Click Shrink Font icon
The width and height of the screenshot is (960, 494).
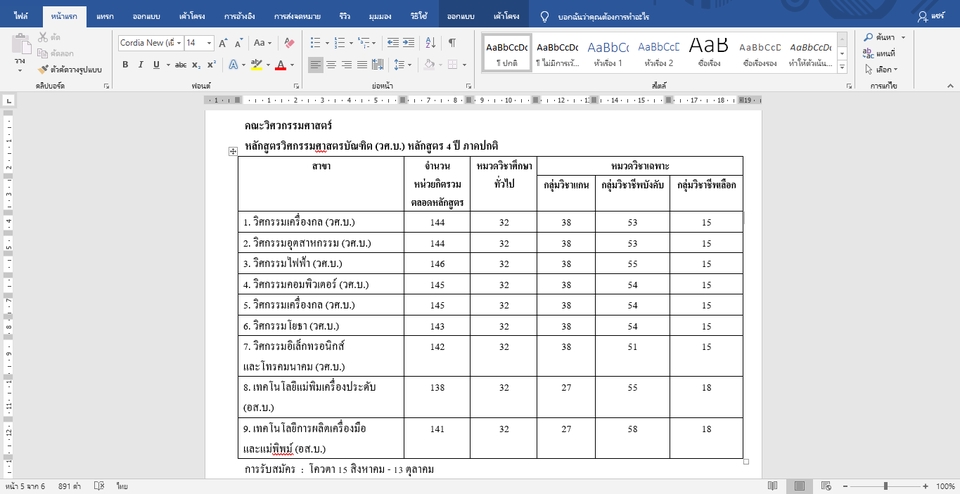tap(239, 43)
